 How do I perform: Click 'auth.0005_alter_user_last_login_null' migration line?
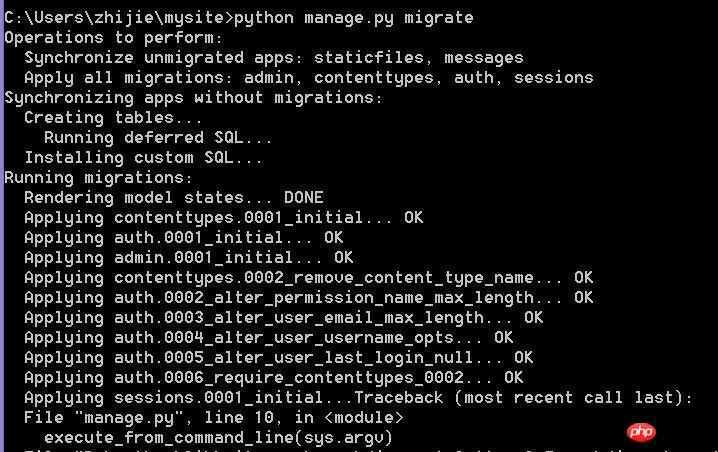coord(278,357)
